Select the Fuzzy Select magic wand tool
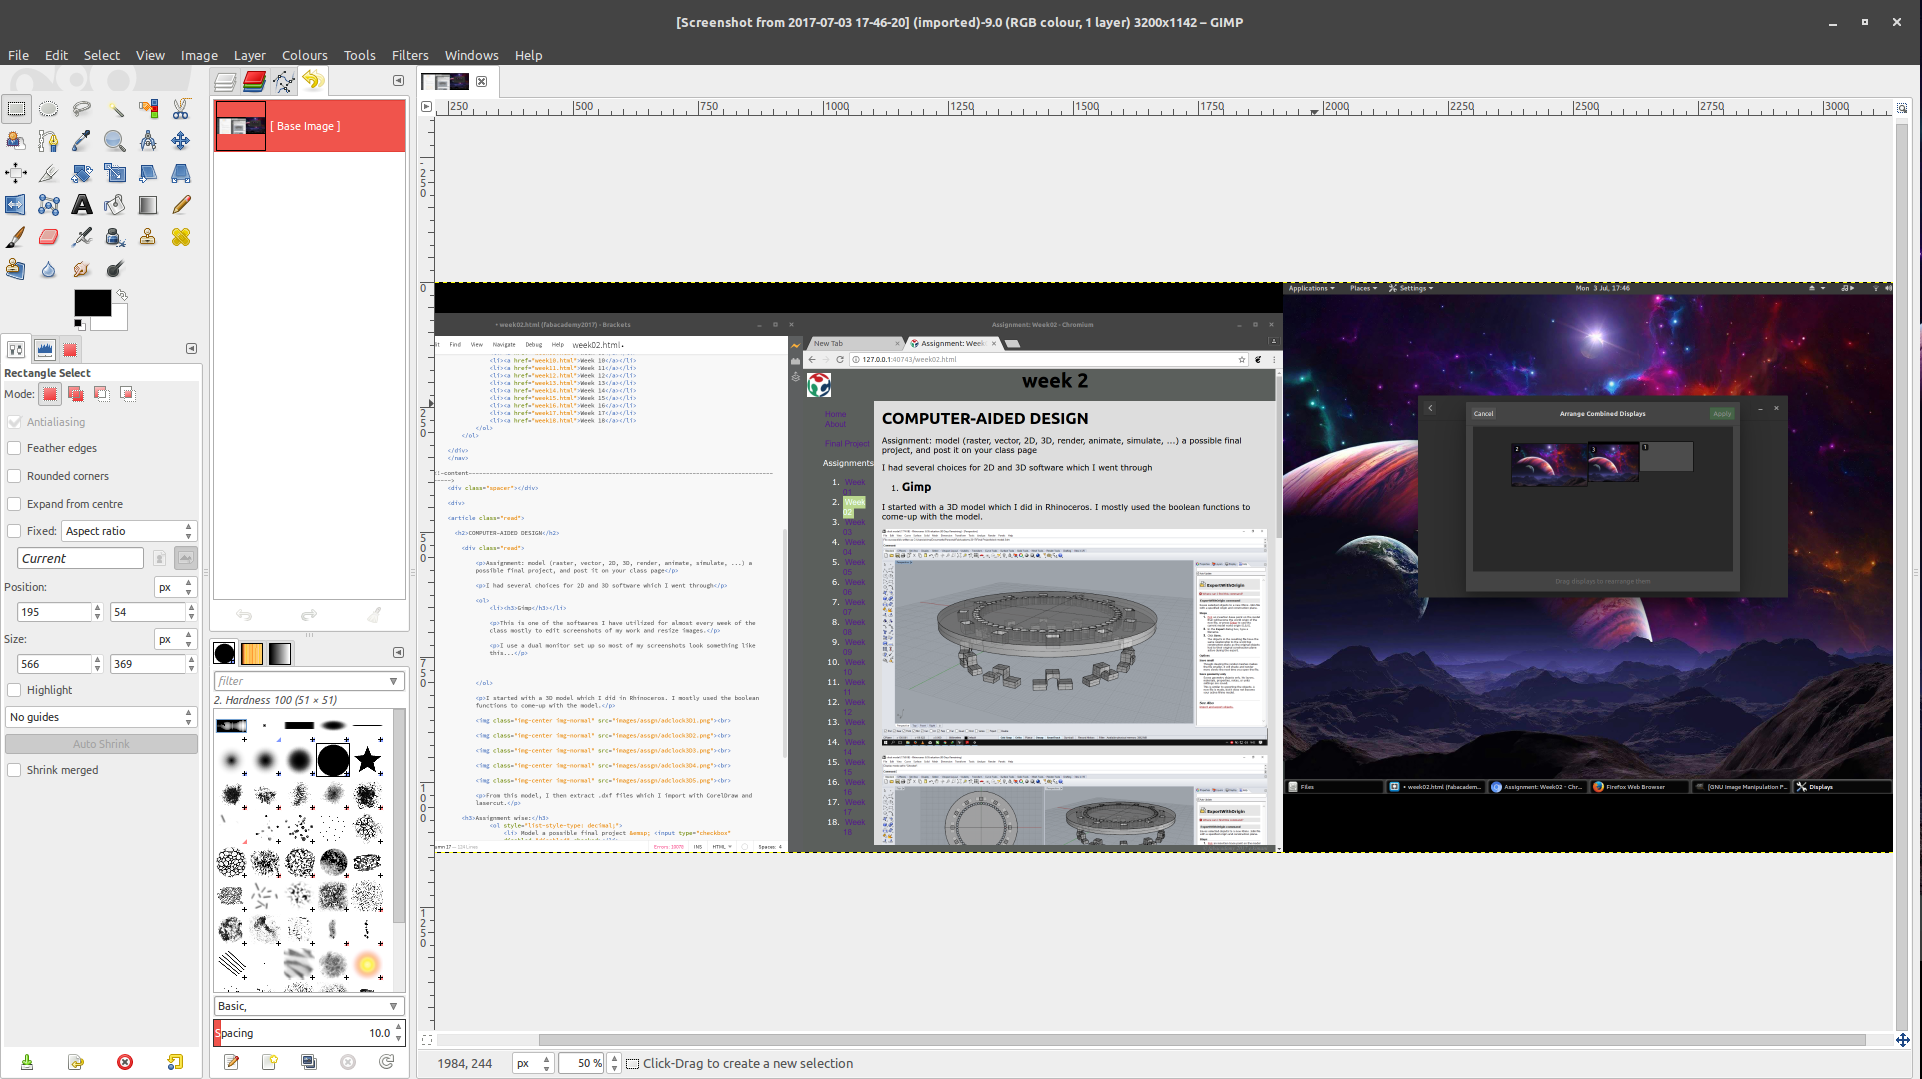Screen dimensions: 1922x1079 click(x=115, y=109)
